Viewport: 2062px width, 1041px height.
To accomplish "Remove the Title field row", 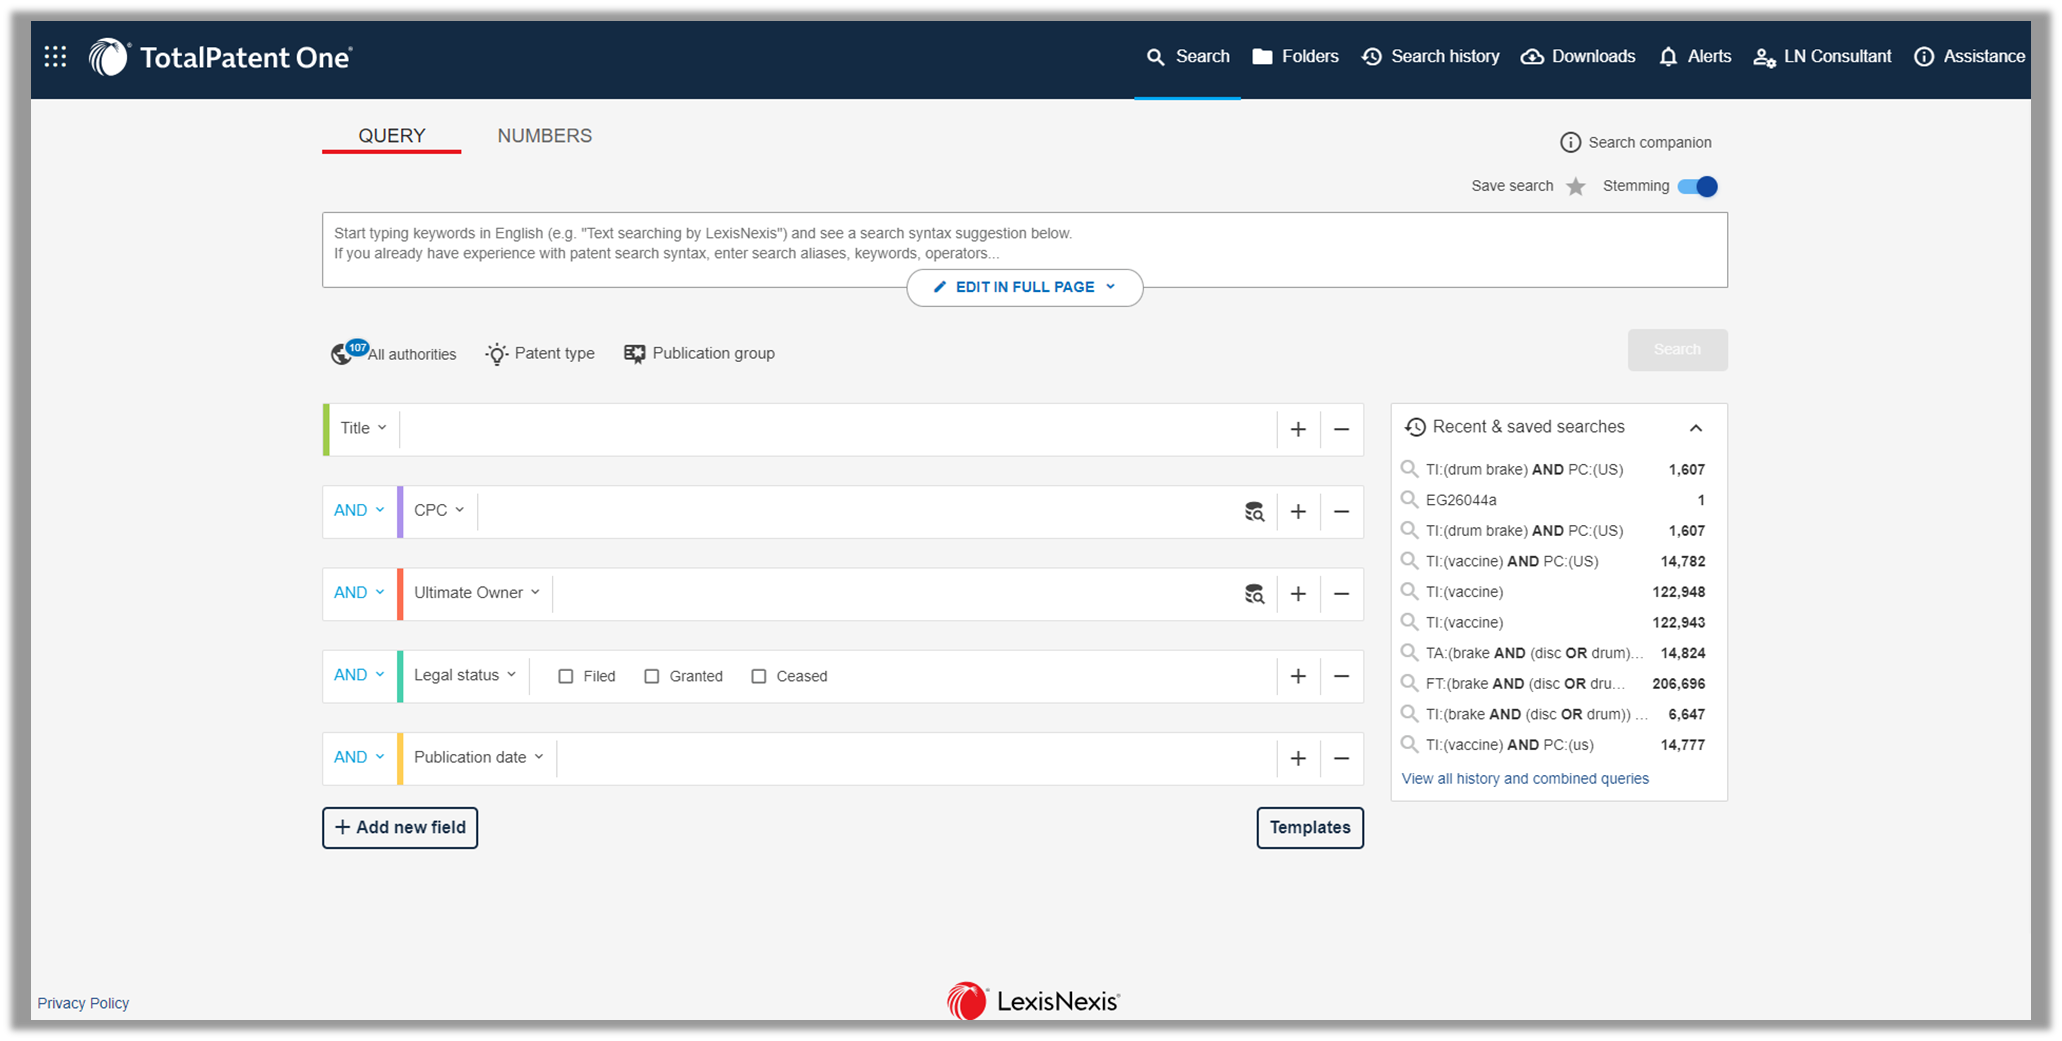I will [x=1341, y=429].
